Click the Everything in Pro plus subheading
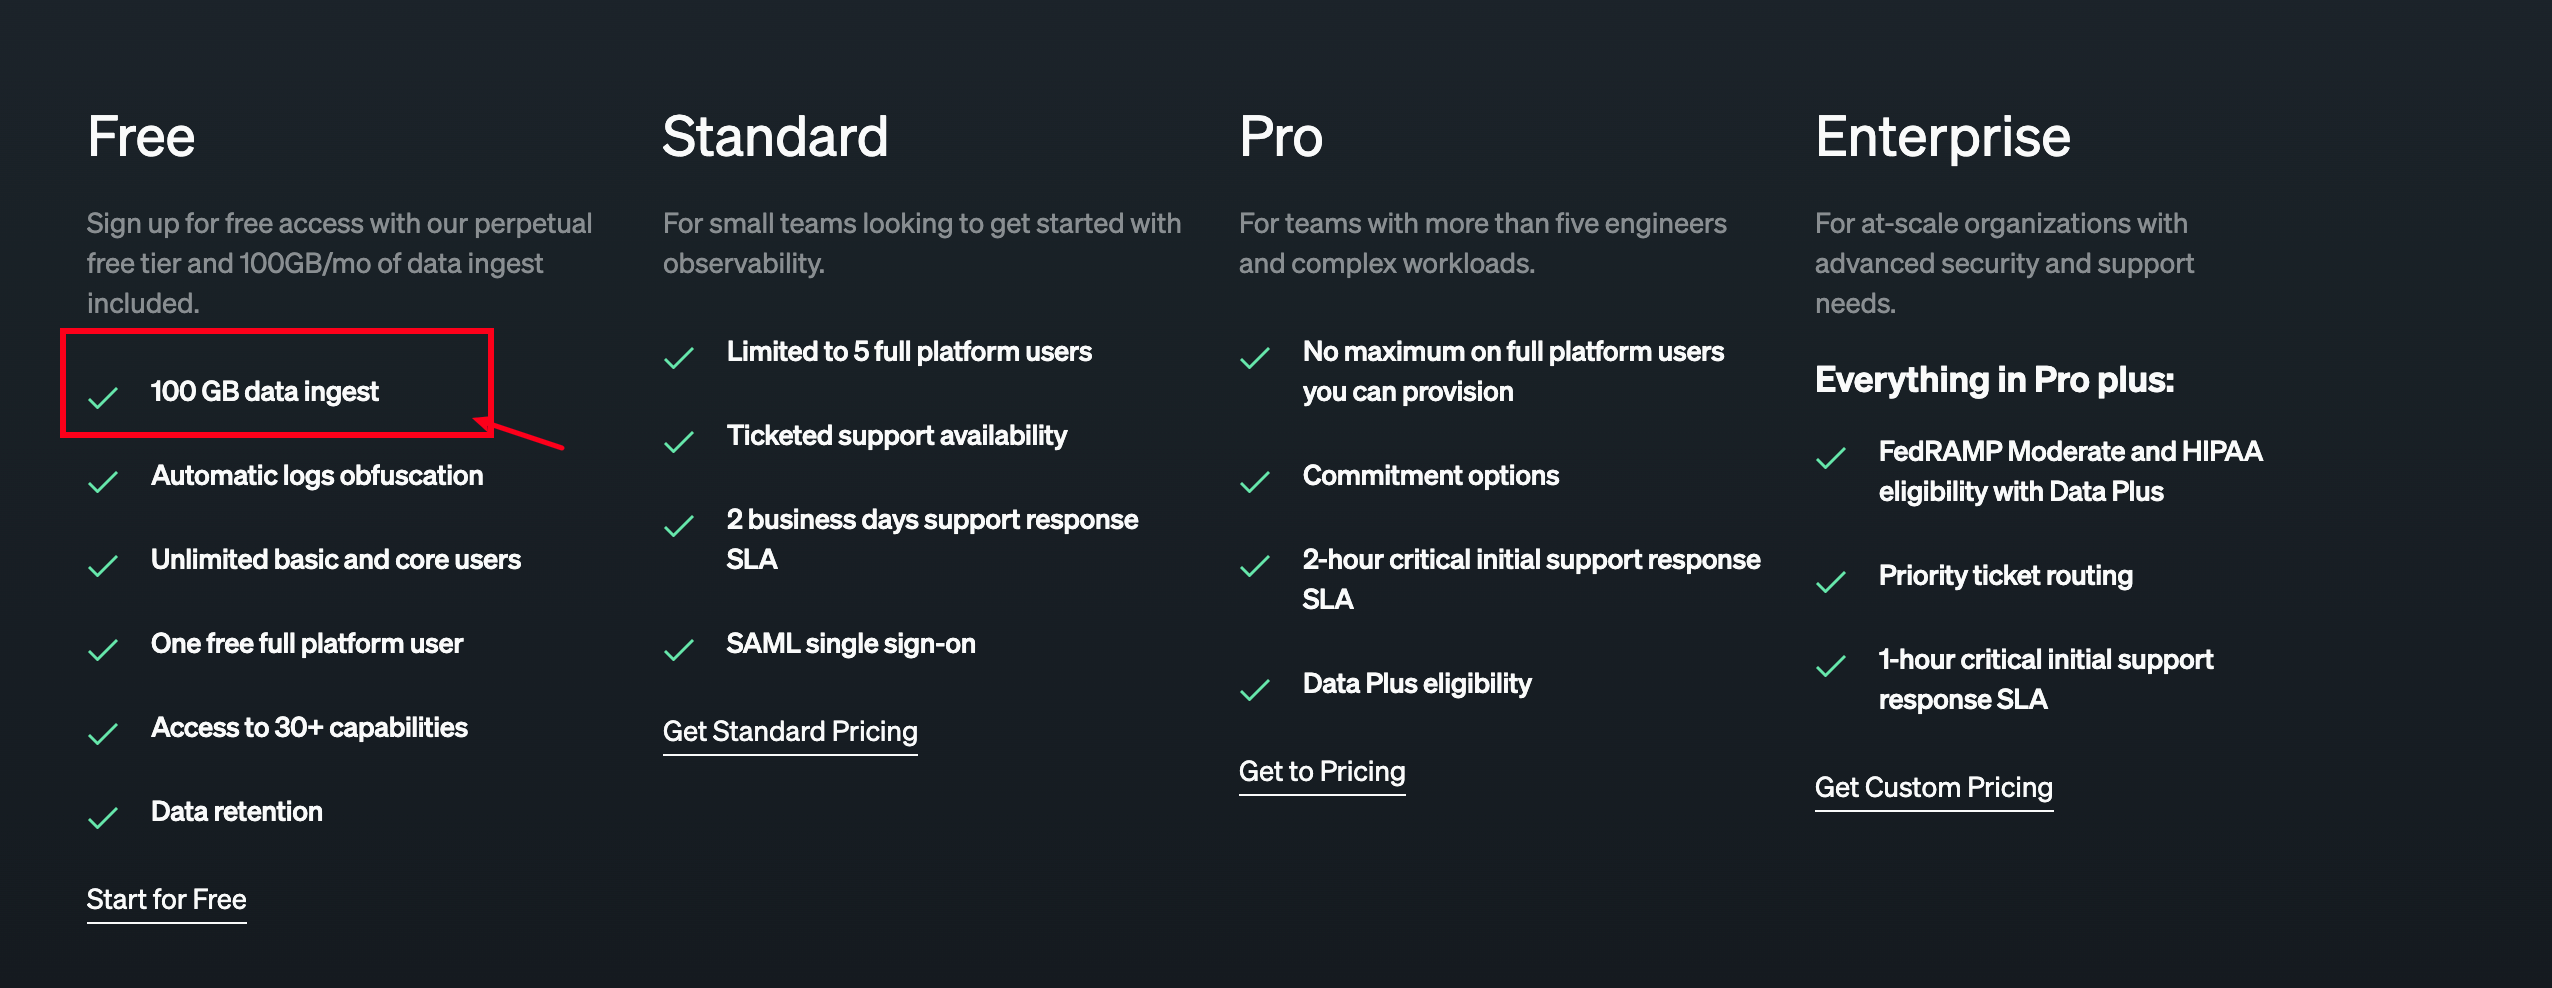This screenshot has width=2552, height=988. pos(1994,380)
